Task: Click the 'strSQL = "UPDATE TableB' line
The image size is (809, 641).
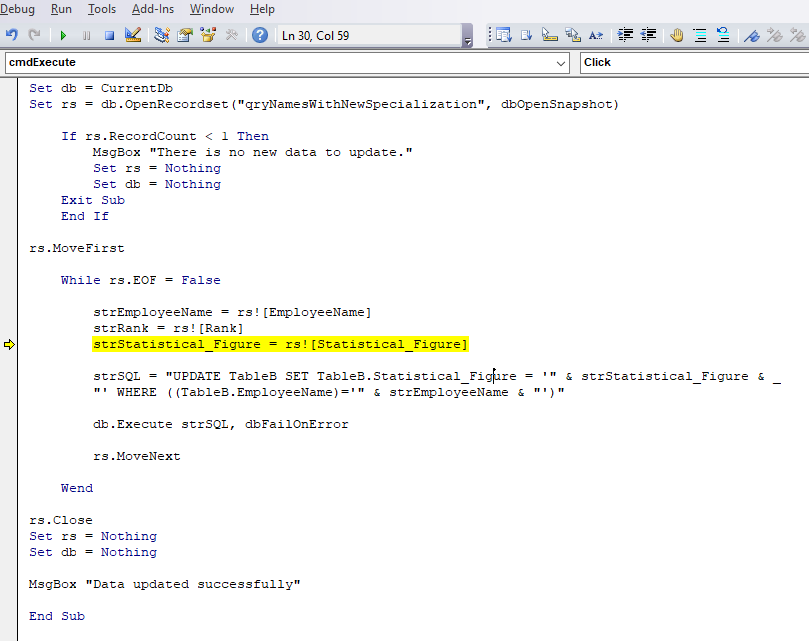Action: (x=437, y=376)
